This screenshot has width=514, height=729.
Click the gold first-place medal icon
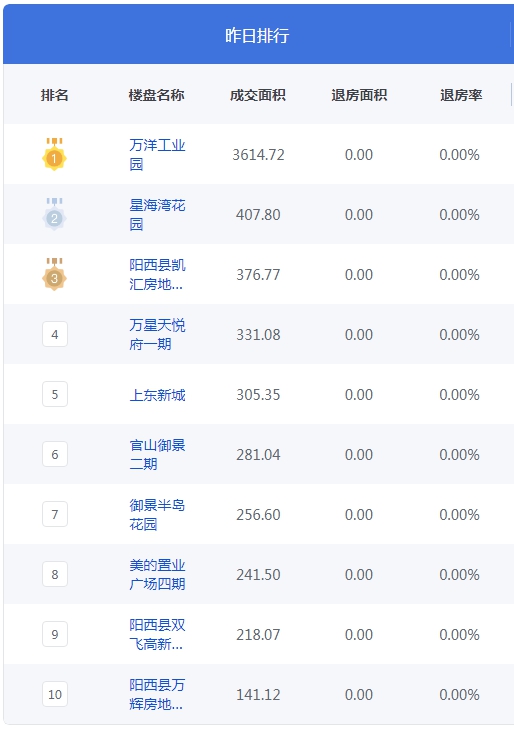[x=54, y=154]
